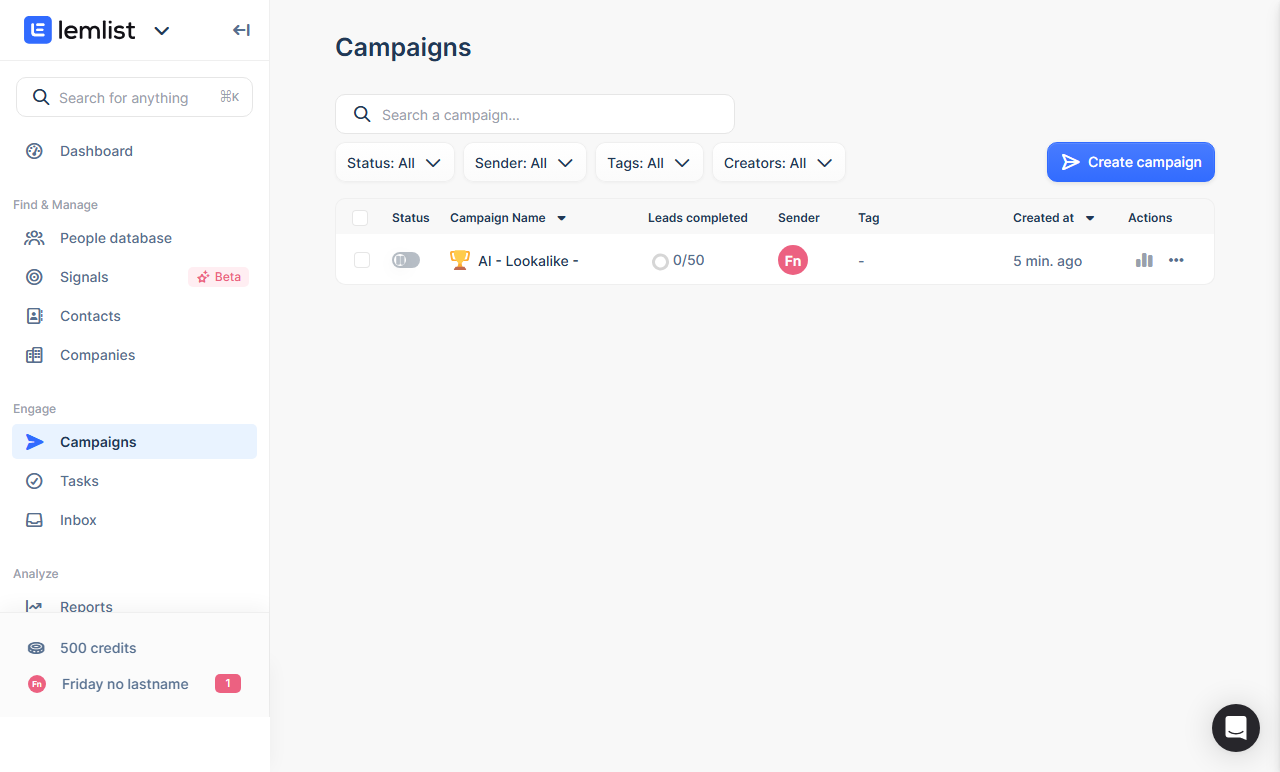
Task: Select the AI Lookalike campaign row checkbox
Action: click(361, 259)
